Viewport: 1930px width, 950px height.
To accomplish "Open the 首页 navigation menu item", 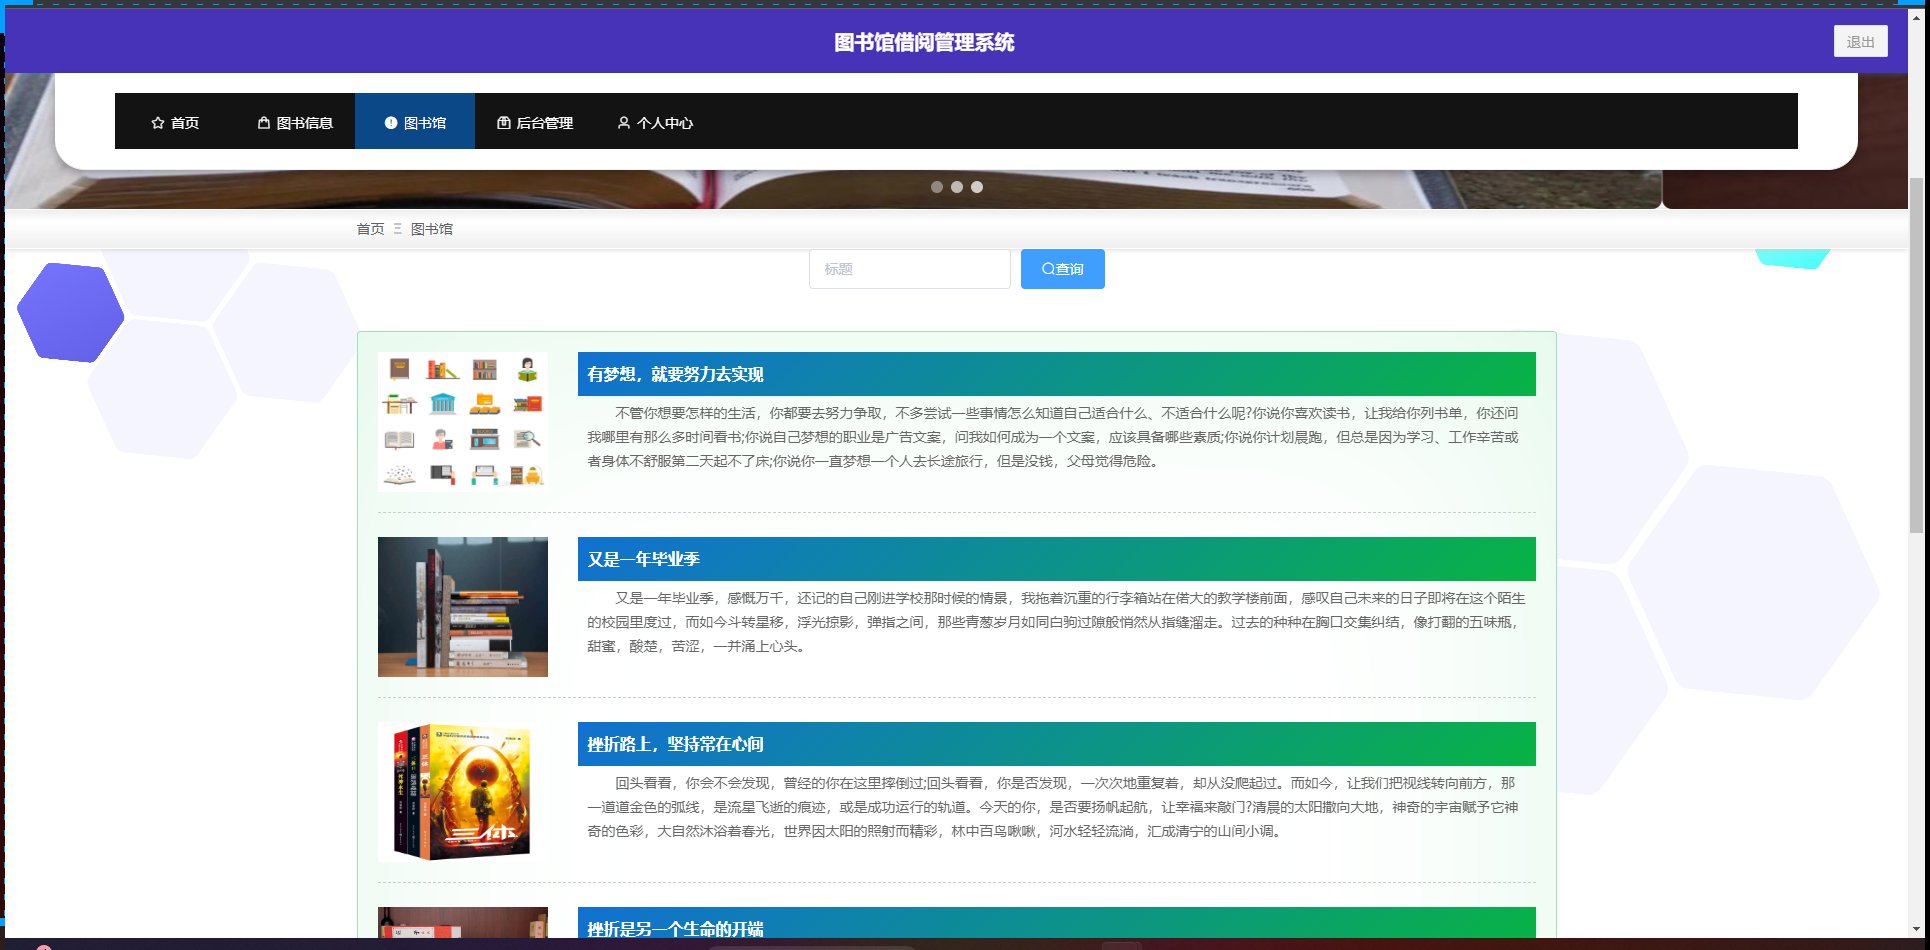I will pyautogui.click(x=175, y=122).
